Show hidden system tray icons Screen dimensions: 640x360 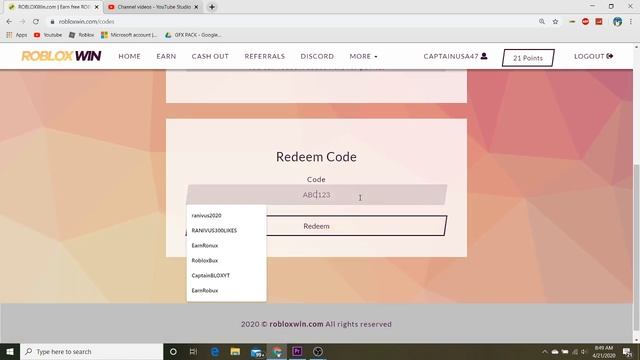pos(544,352)
